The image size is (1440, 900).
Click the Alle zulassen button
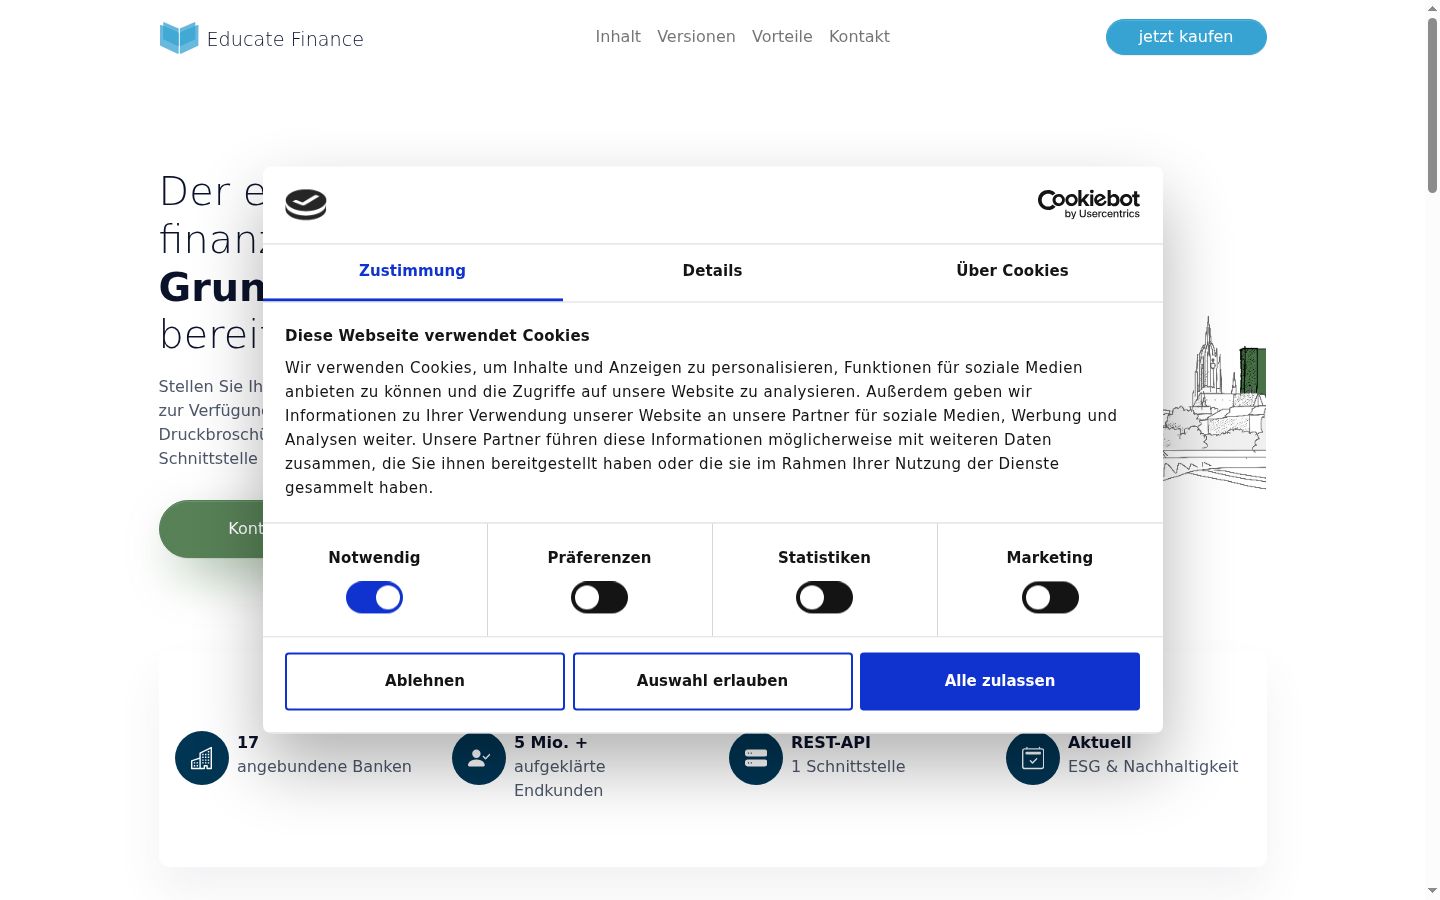1000,681
